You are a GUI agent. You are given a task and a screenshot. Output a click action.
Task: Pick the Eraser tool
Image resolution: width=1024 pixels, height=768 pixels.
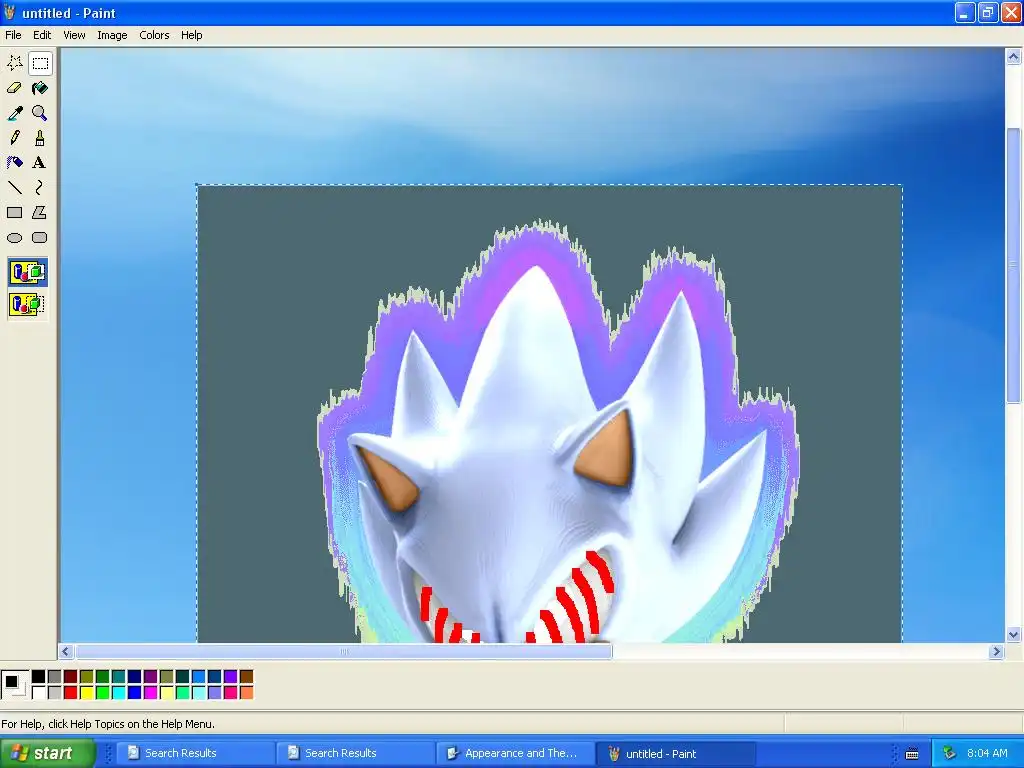pyautogui.click(x=14, y=88)
